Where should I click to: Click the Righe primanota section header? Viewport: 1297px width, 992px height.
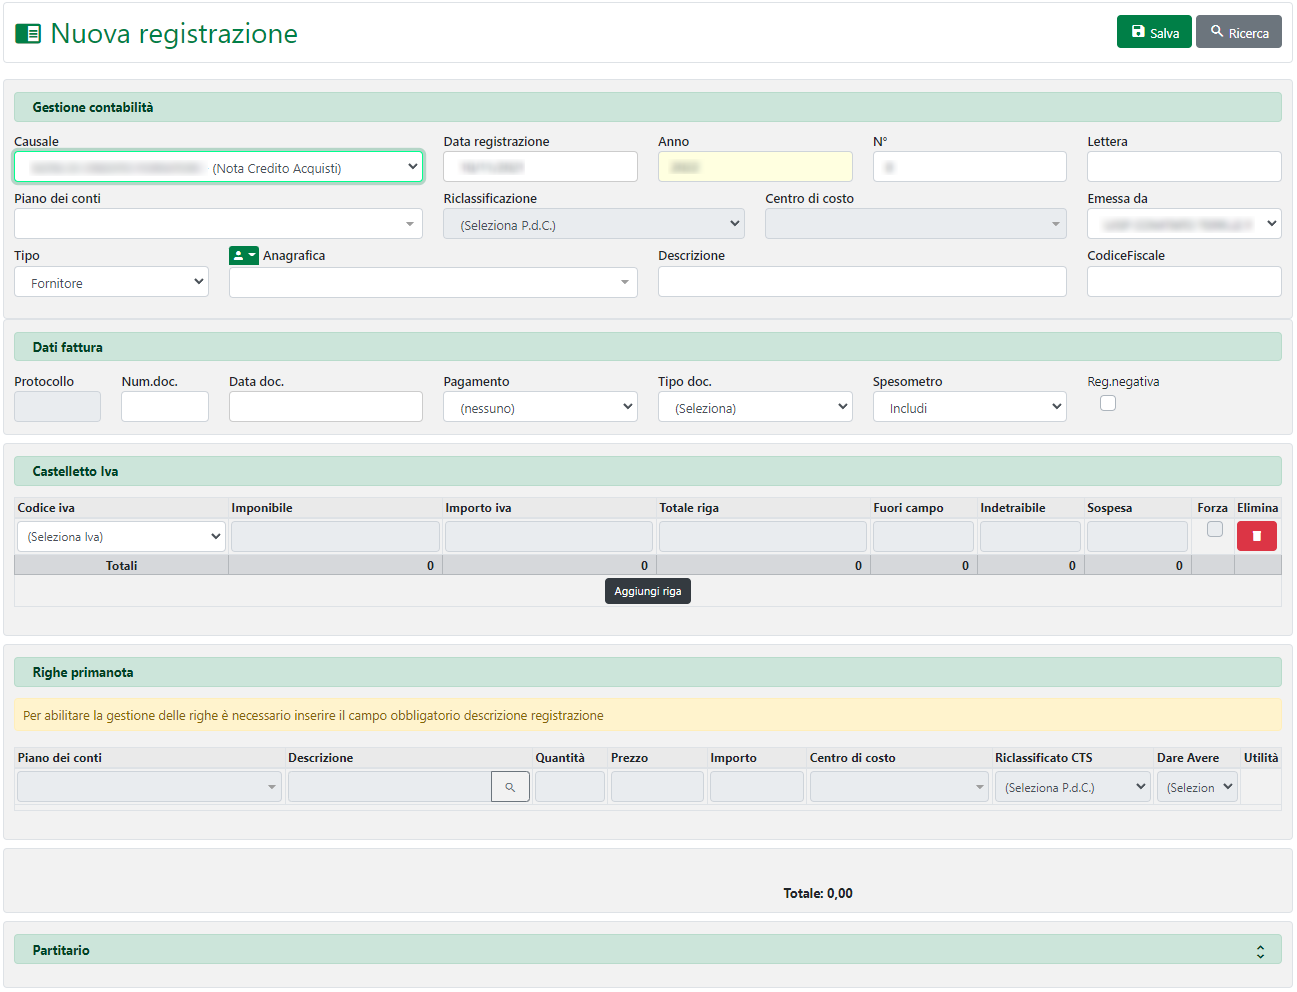point(647,672)
